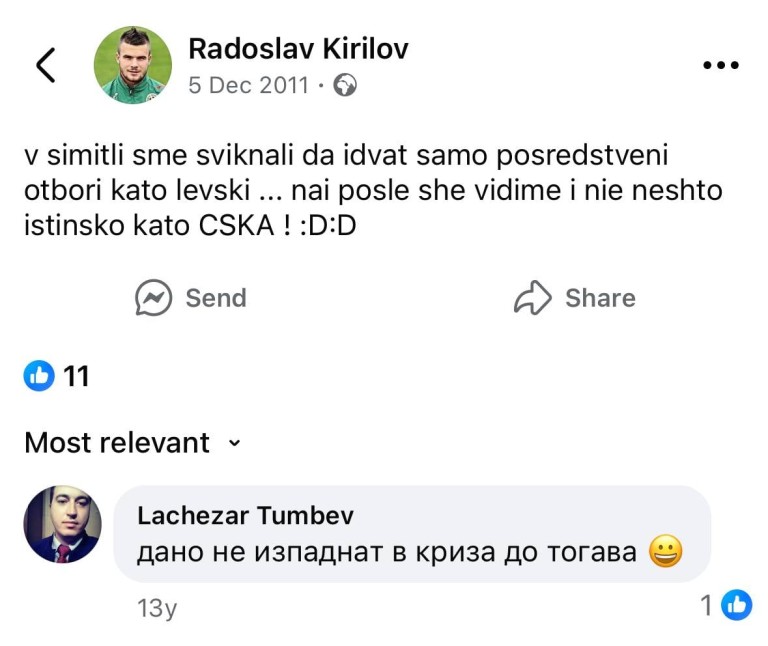Open the three-dot post options menu
Screen dimensions: 768x646
(x=720, y=66)
